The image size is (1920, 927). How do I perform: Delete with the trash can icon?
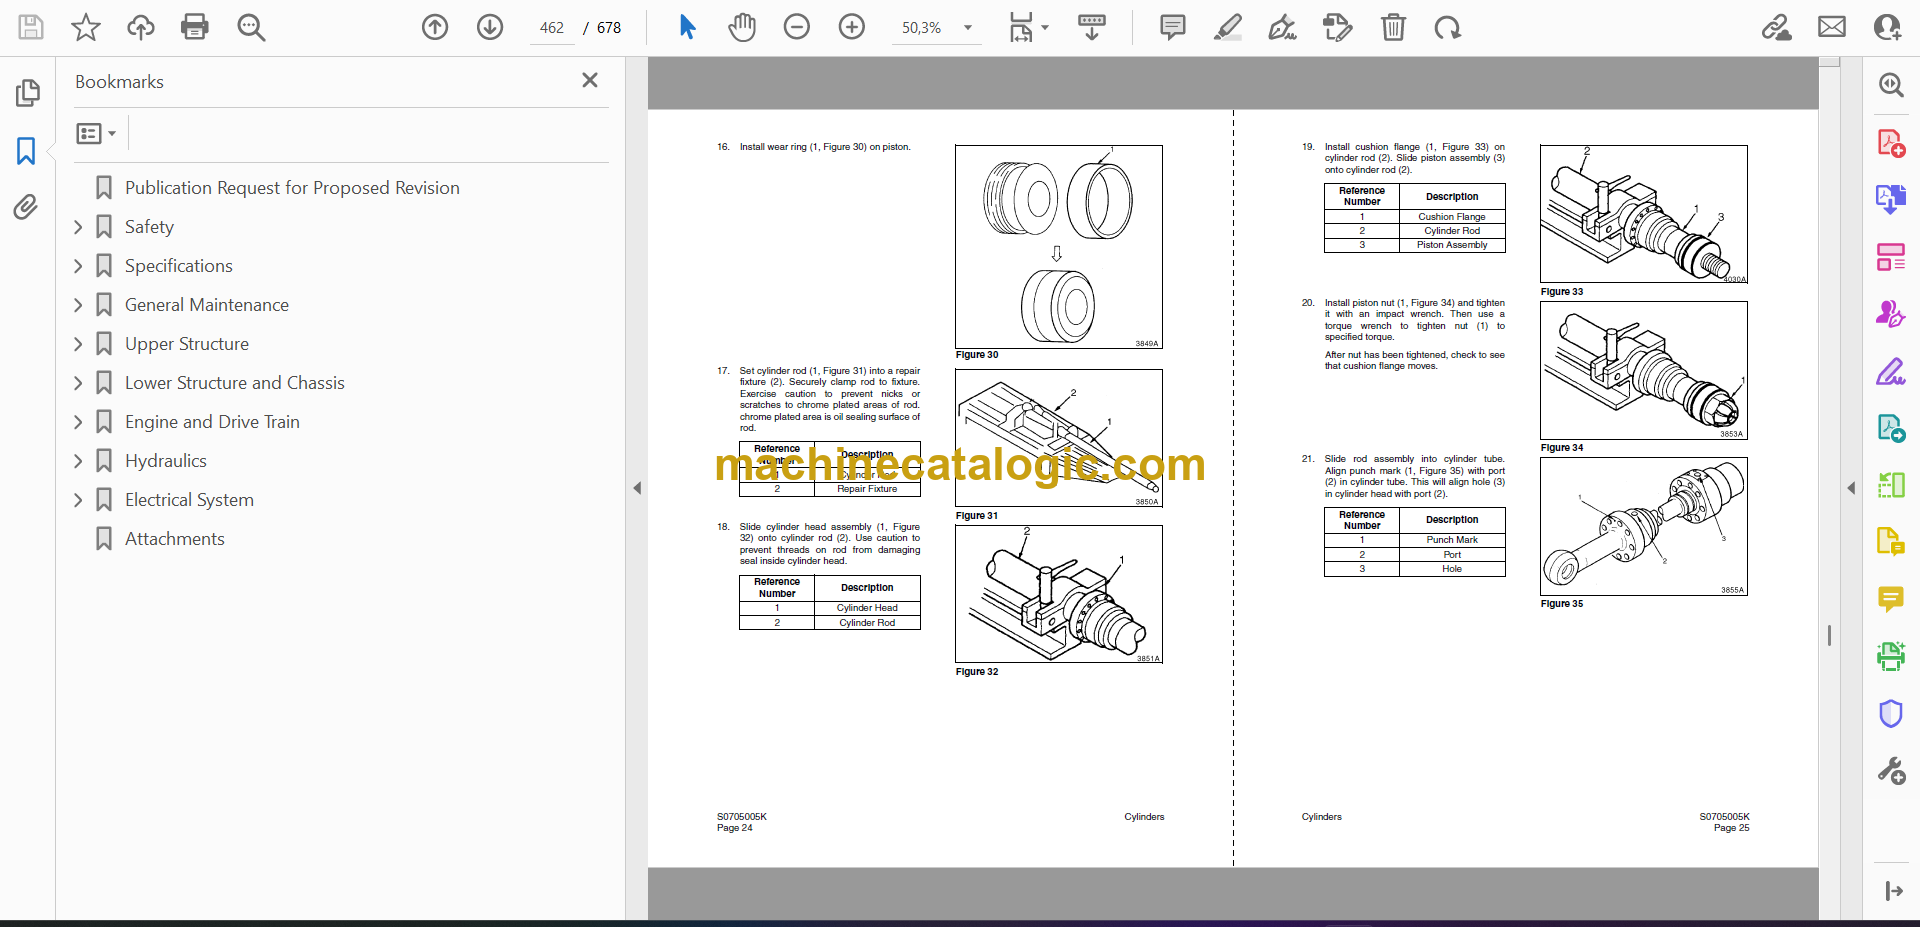click(x=1393, y=27)
